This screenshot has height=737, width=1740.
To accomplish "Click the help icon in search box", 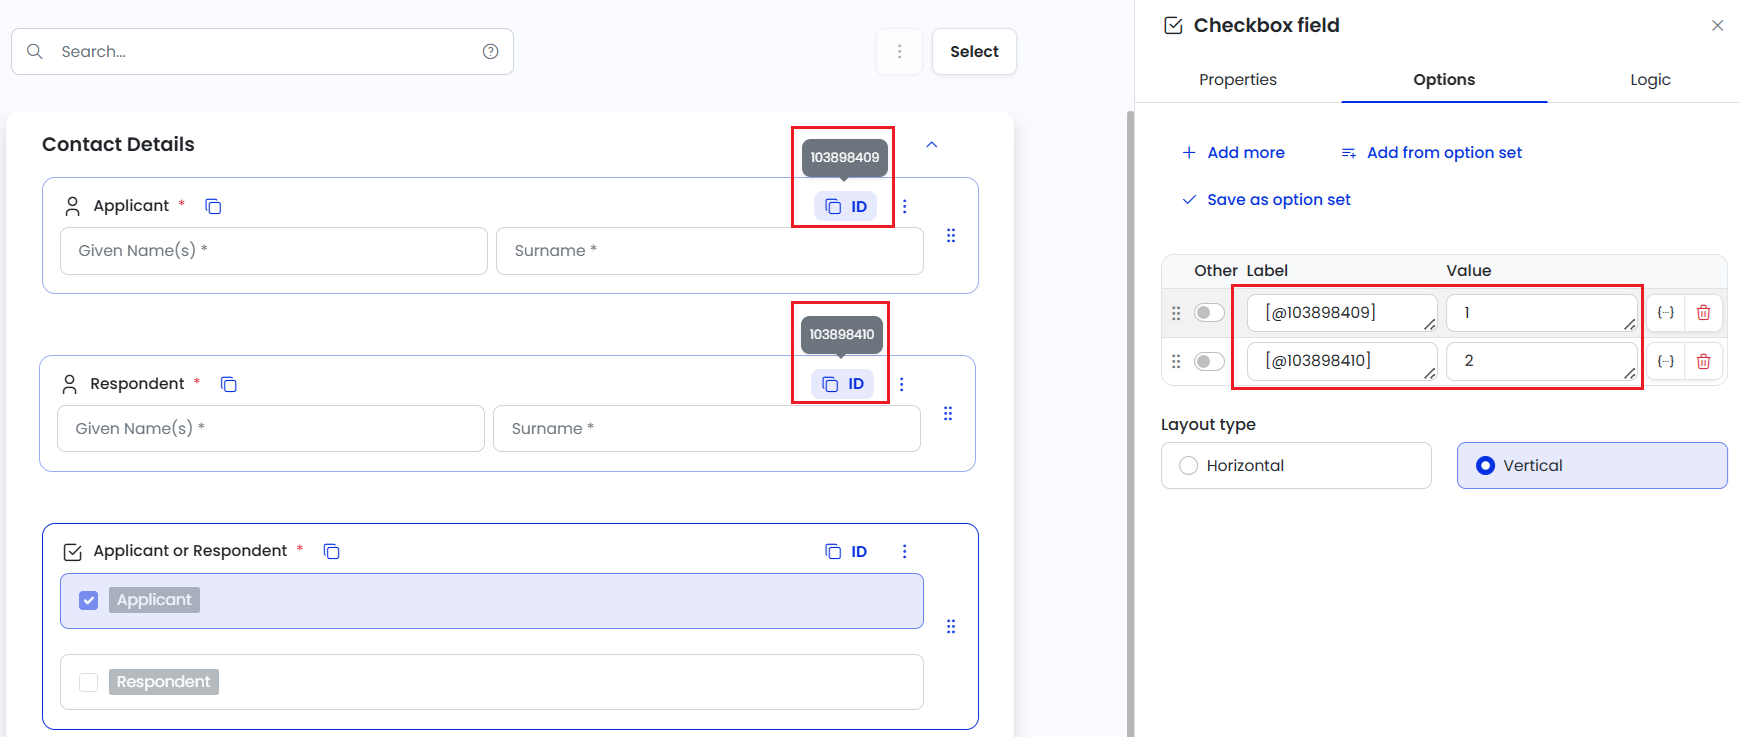I will tap(490, 52).
